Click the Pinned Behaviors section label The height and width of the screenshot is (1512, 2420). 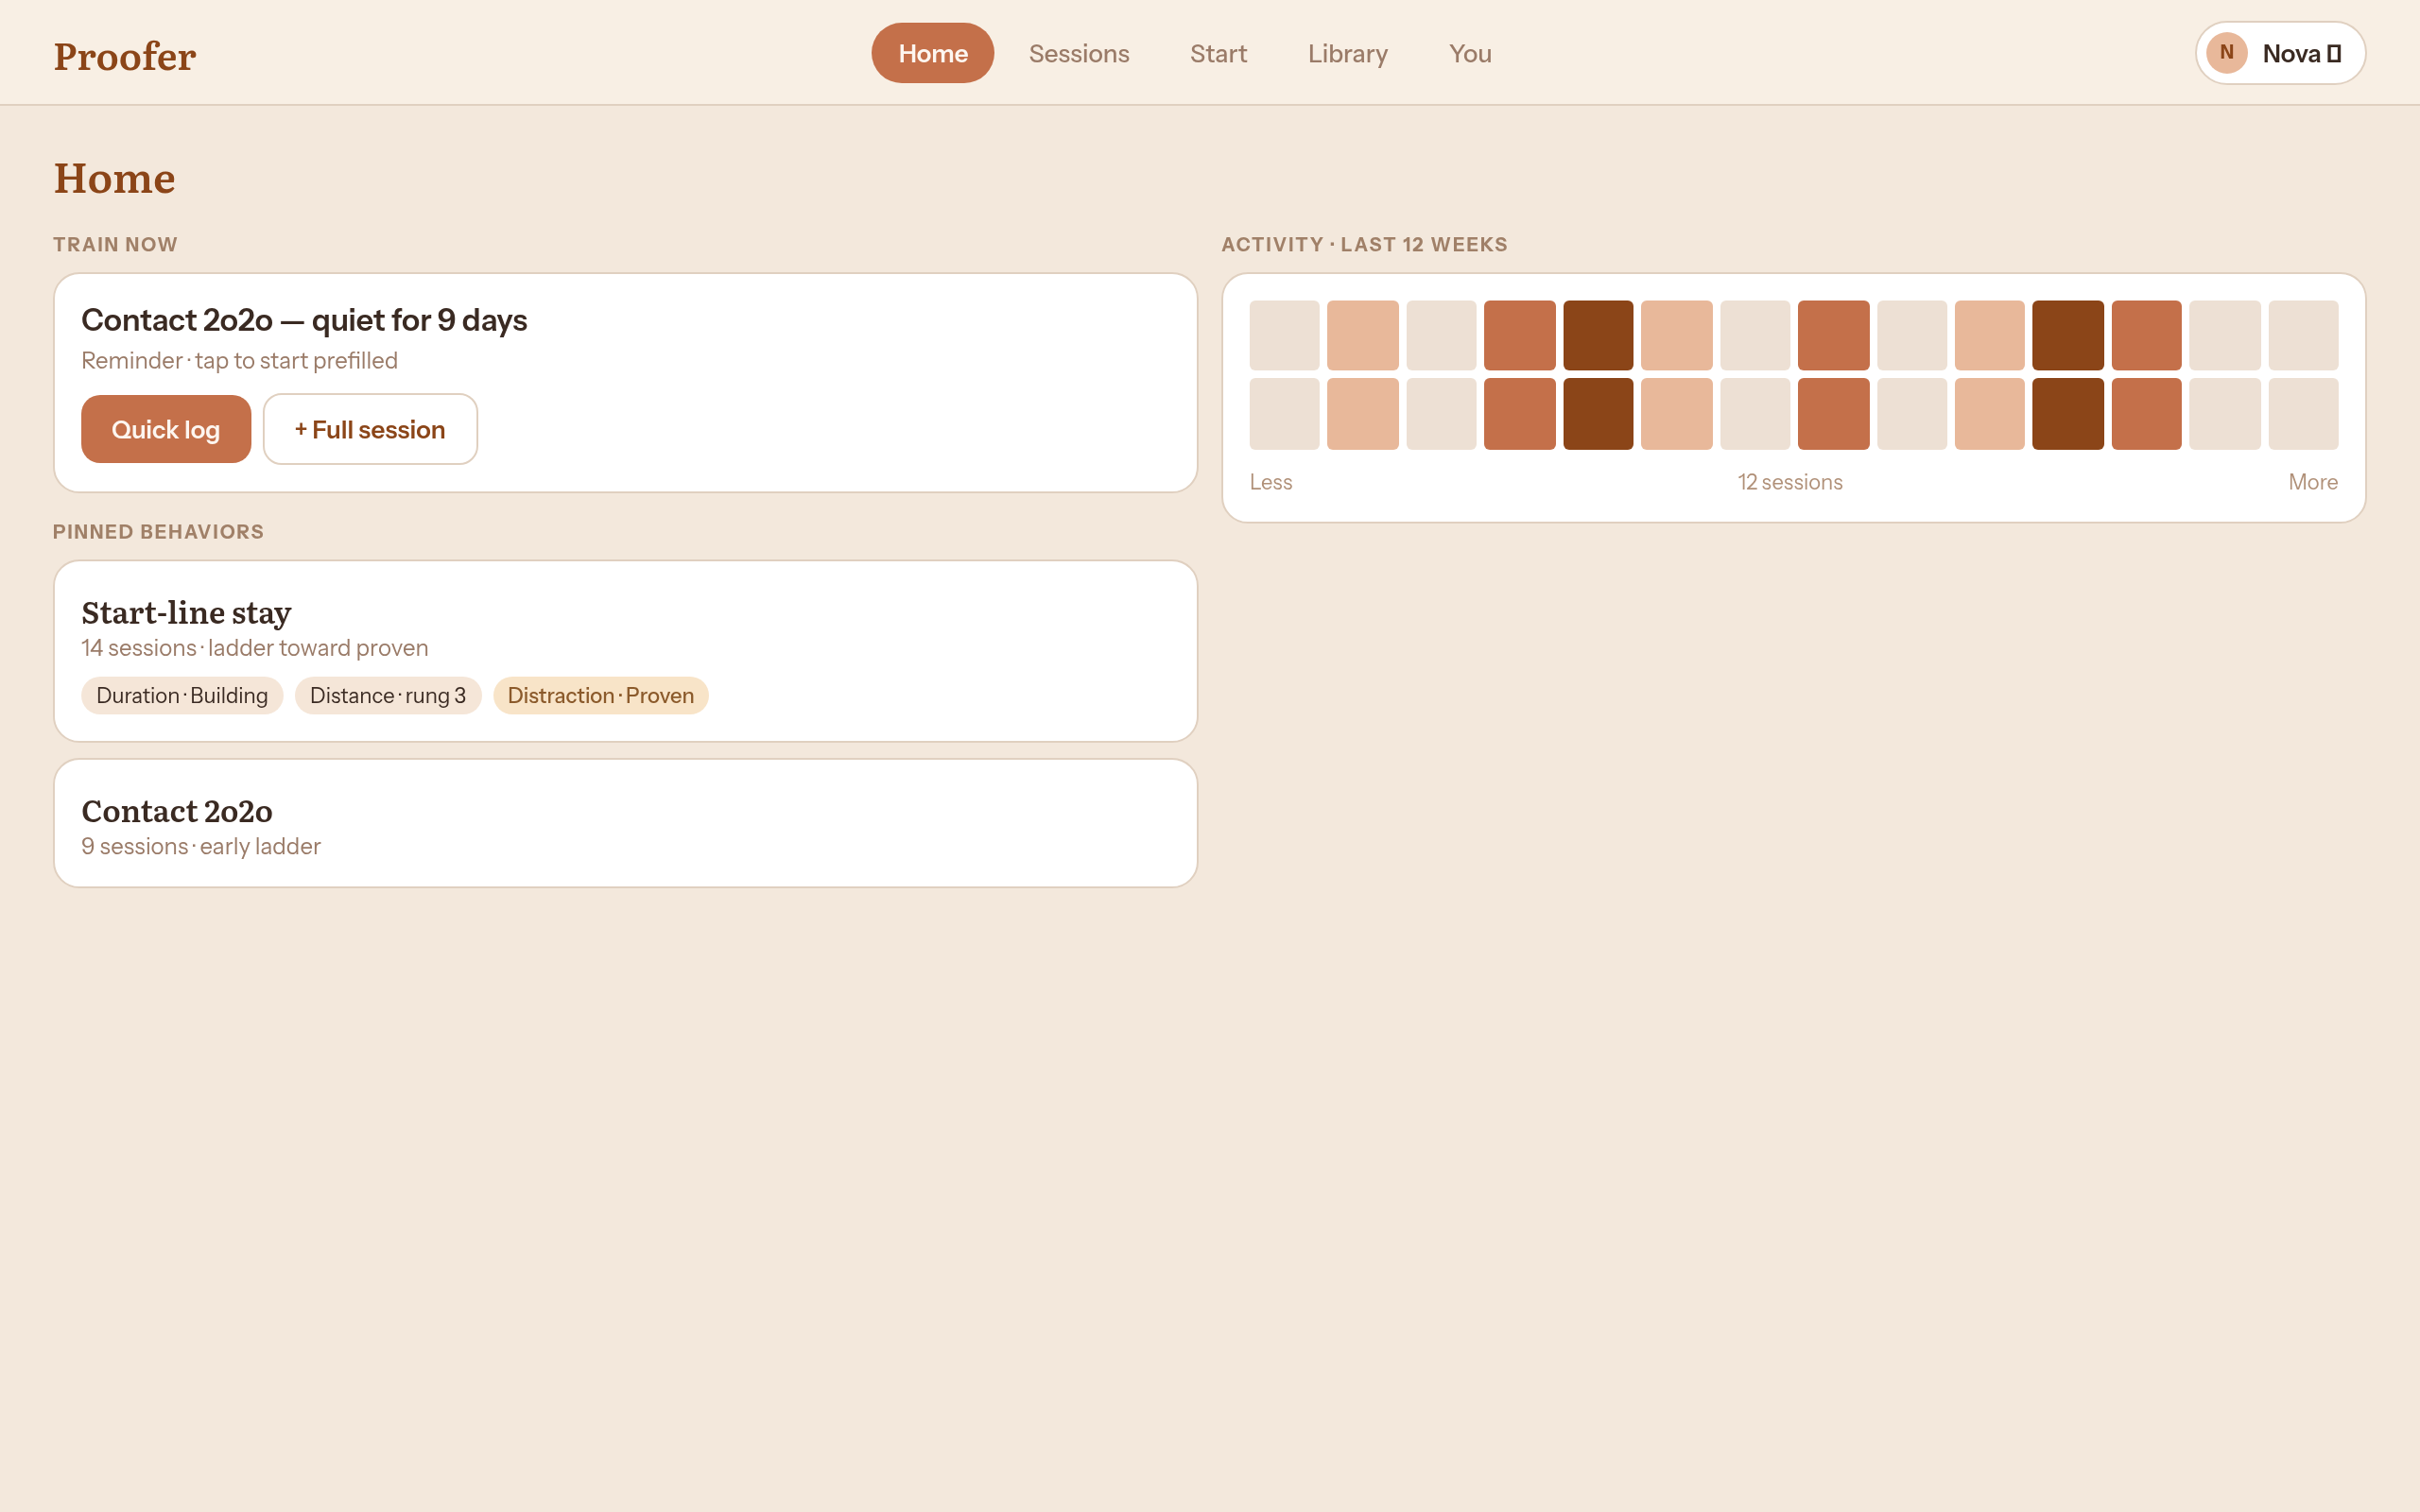pos(158,532)
